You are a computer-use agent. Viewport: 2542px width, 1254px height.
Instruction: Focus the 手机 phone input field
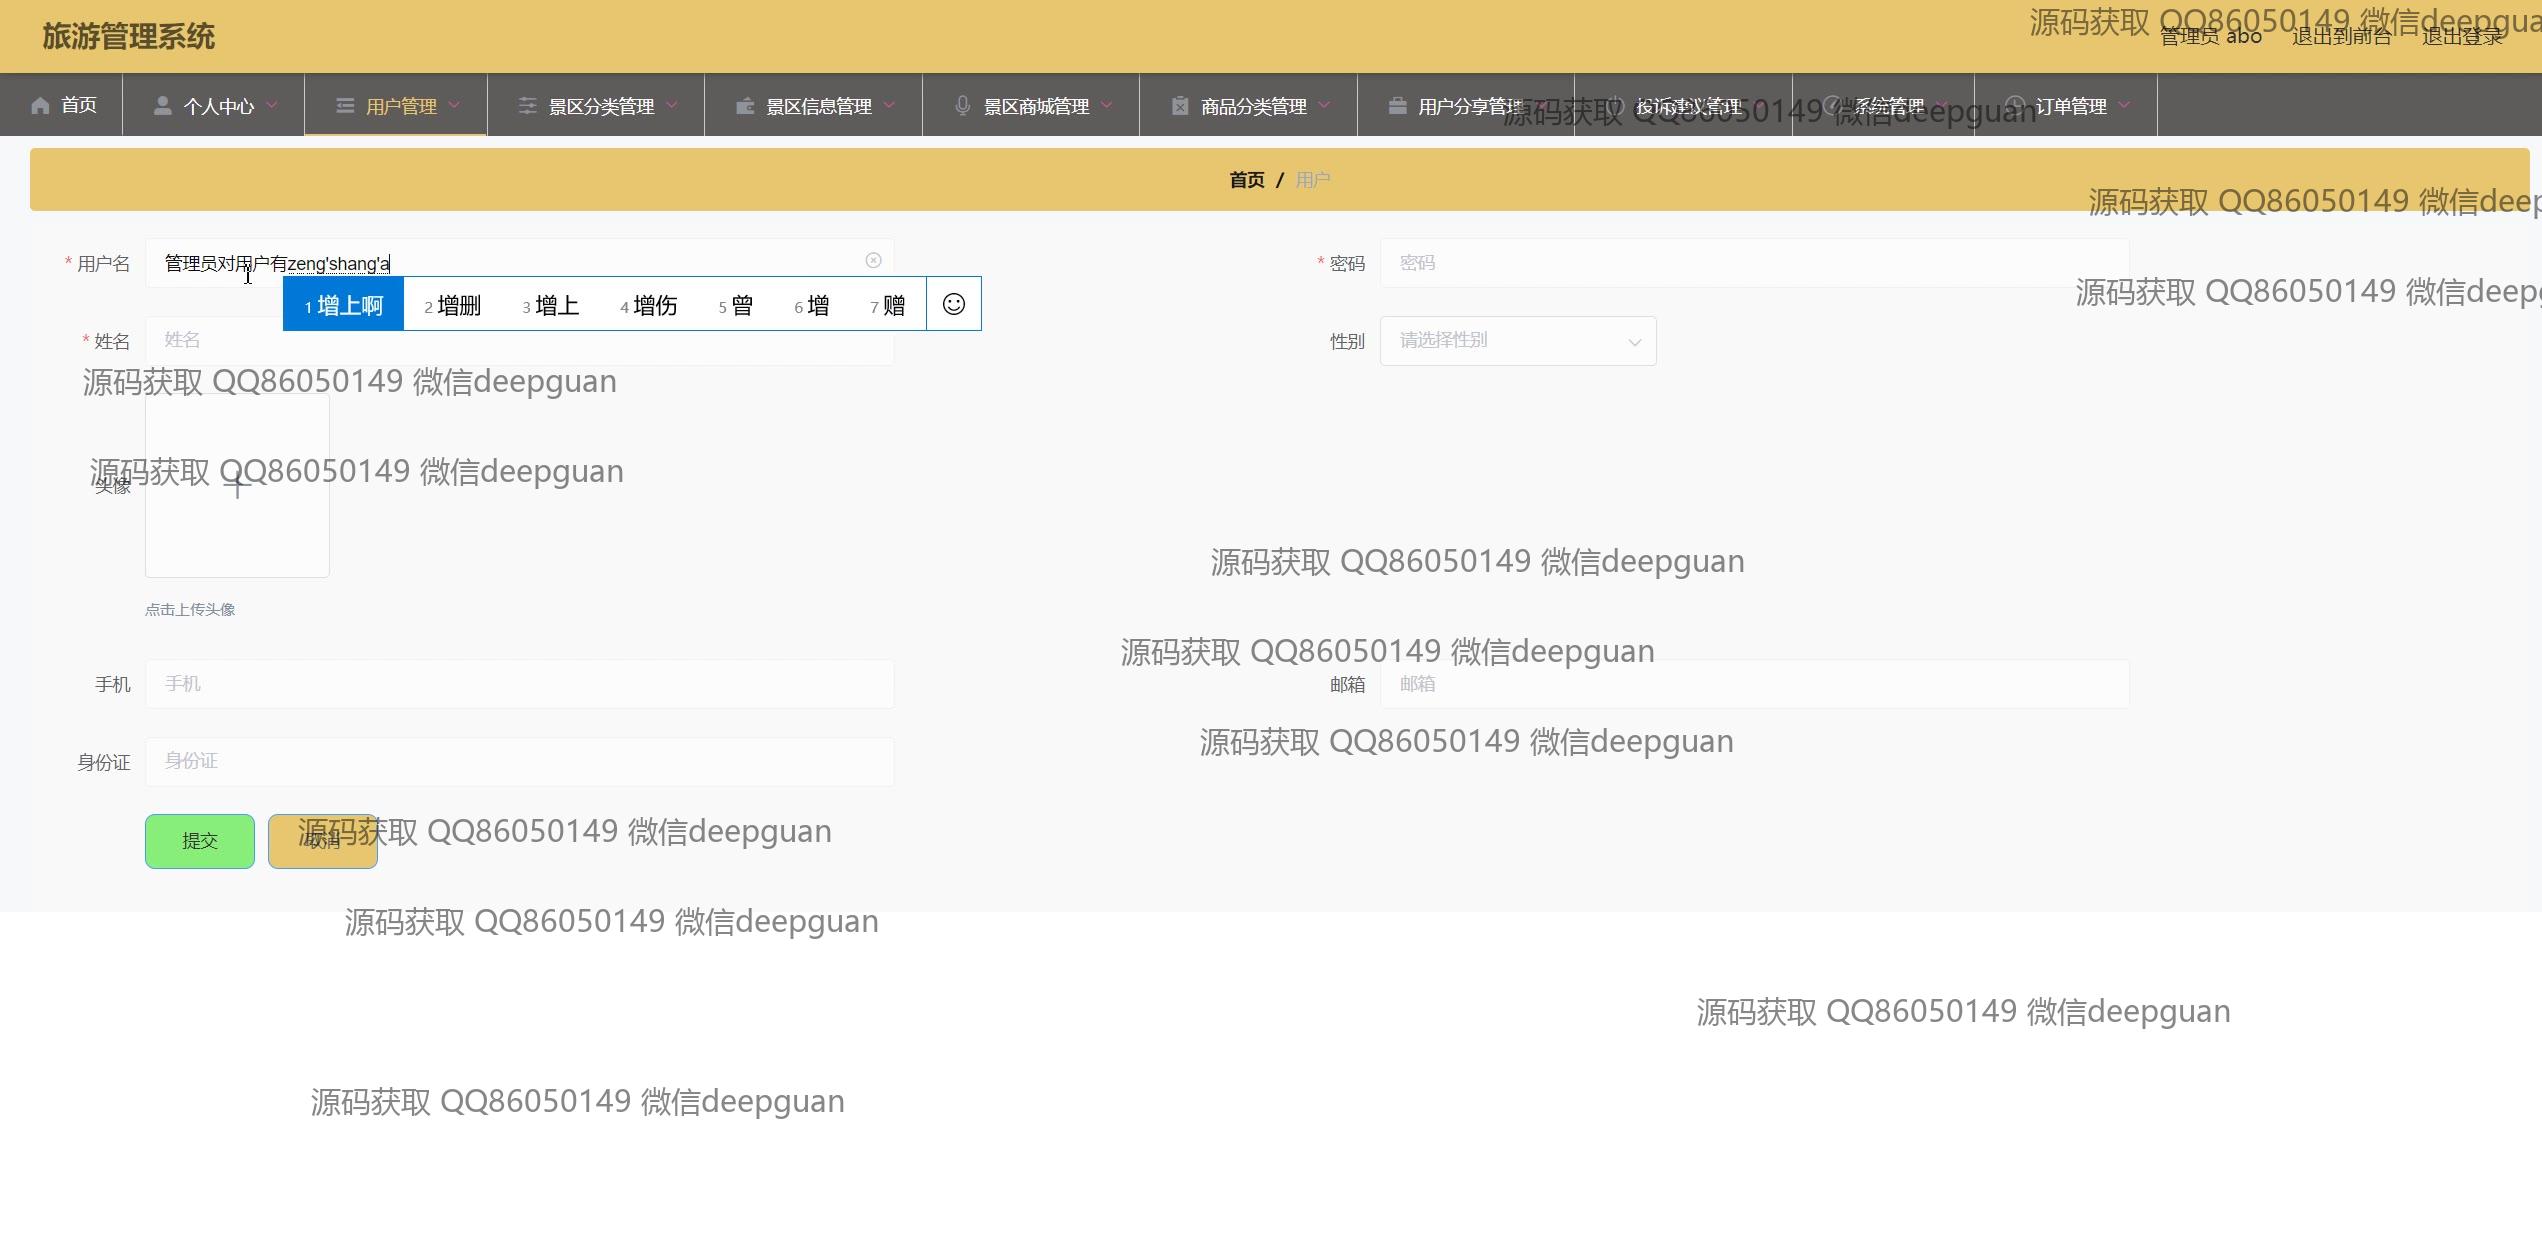pos(519,684)
